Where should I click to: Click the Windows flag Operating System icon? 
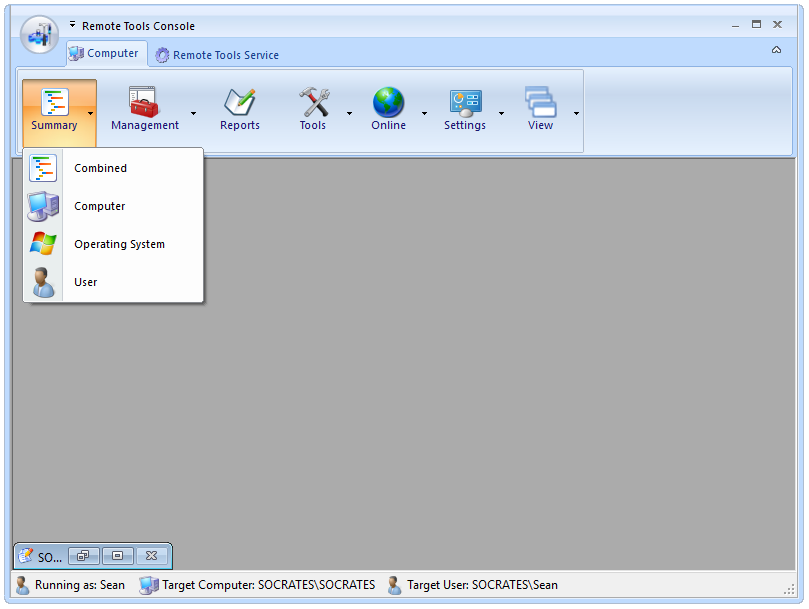(x=43, y=244)
